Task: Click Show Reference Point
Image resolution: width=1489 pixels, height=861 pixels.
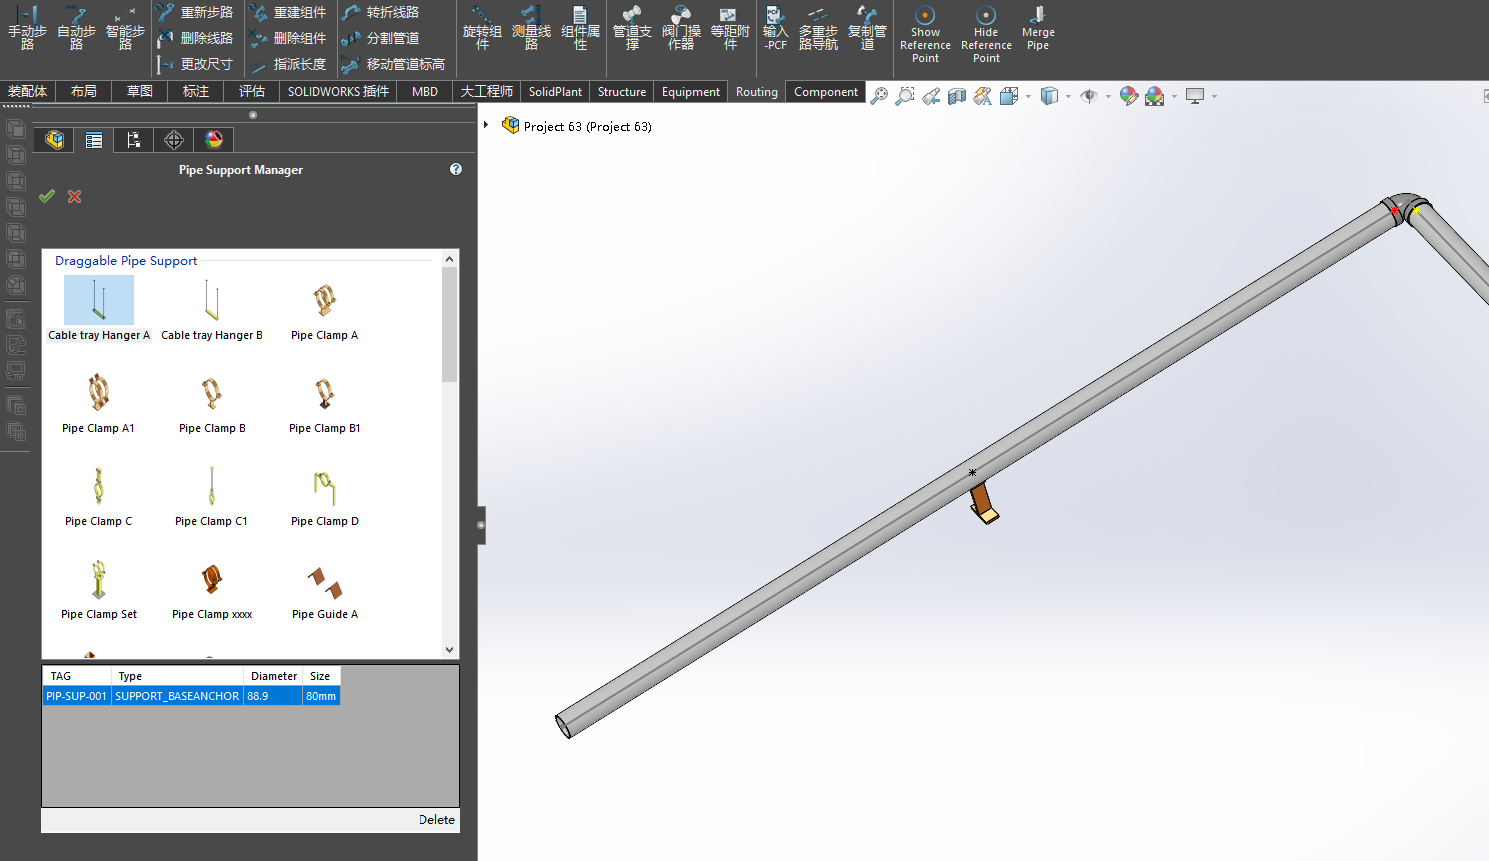Action: (x=925, y=34)
